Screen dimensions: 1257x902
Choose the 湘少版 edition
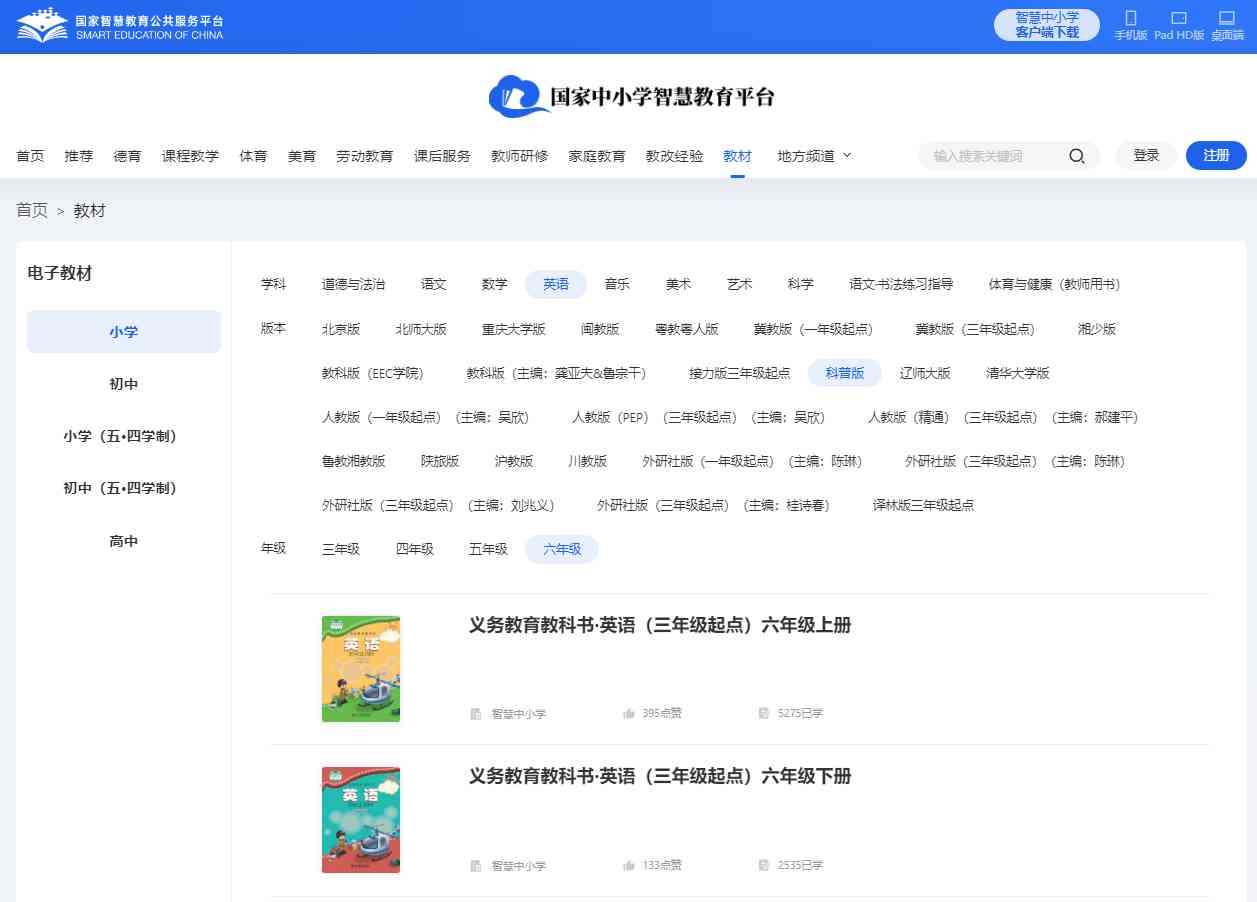(1097, 328)
